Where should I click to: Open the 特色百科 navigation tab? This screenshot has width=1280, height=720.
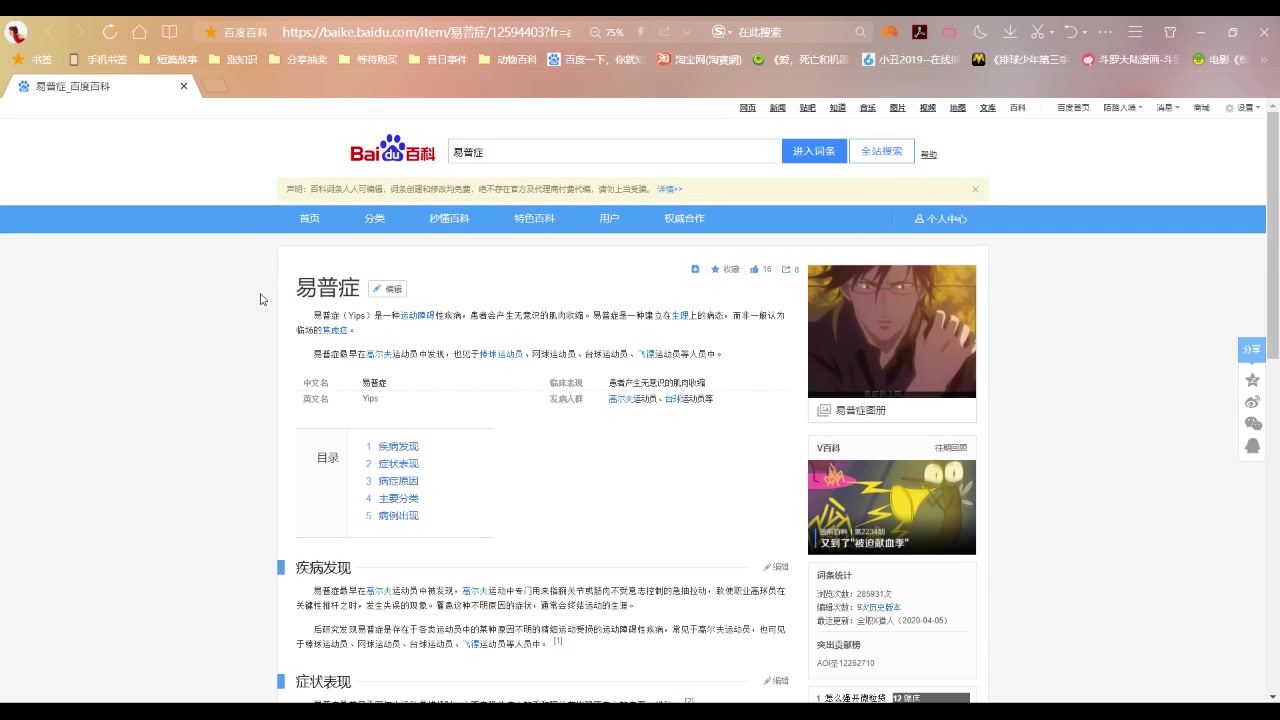pos(534,219)
